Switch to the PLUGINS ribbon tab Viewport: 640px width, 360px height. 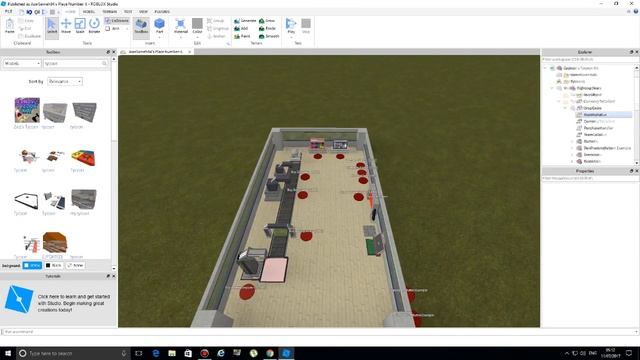(x=162, y=11)
